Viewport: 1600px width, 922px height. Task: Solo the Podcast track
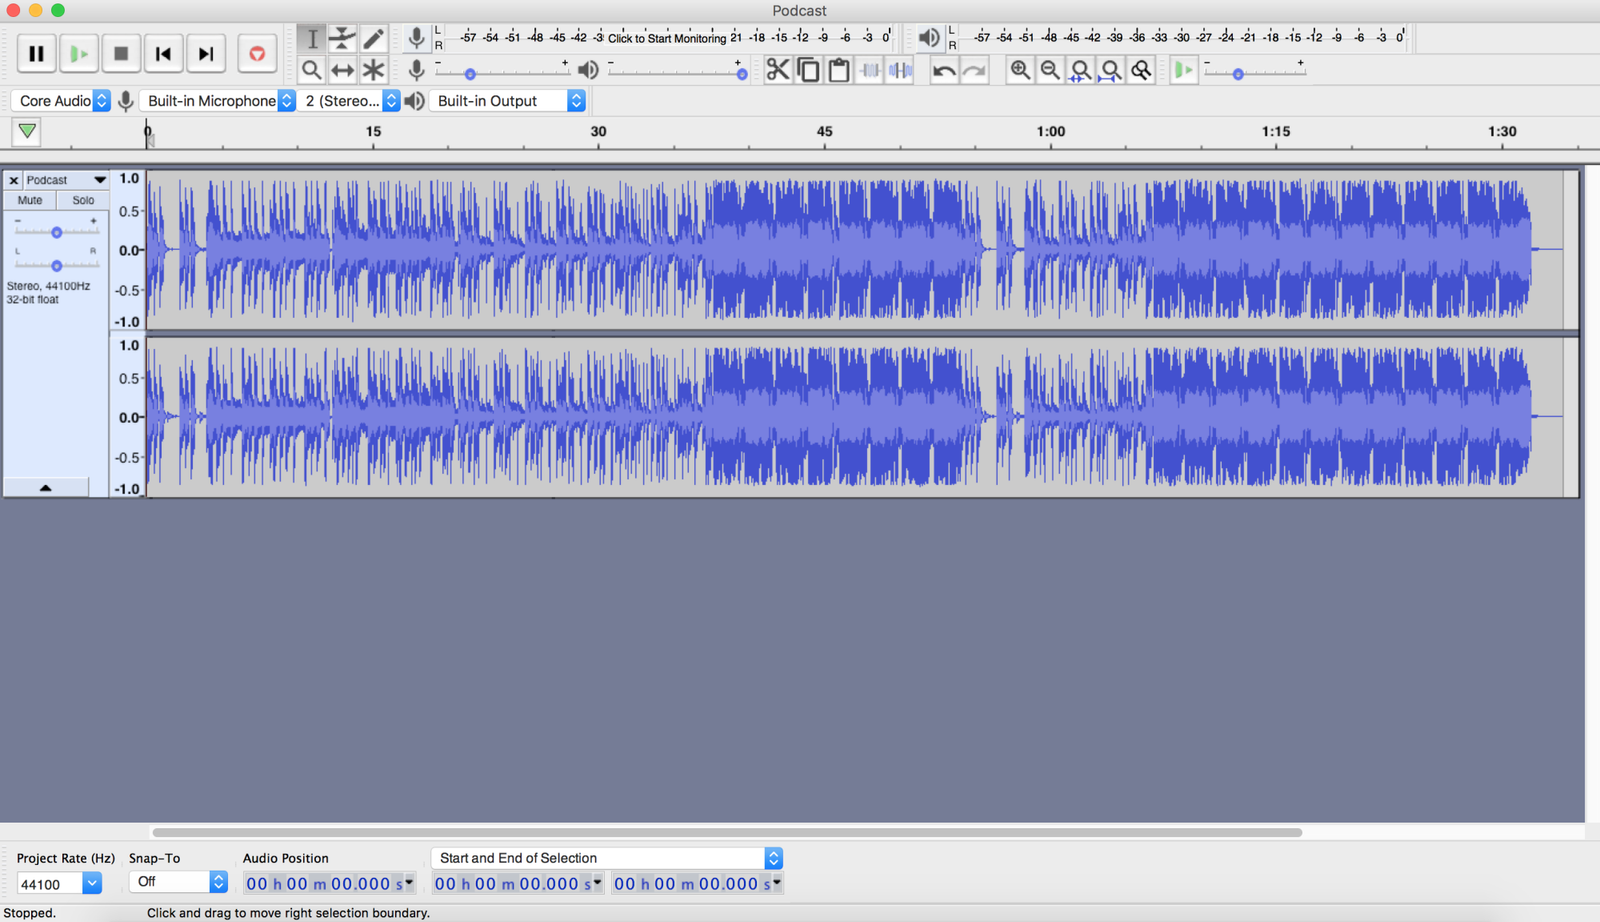[x=83, y=200]
